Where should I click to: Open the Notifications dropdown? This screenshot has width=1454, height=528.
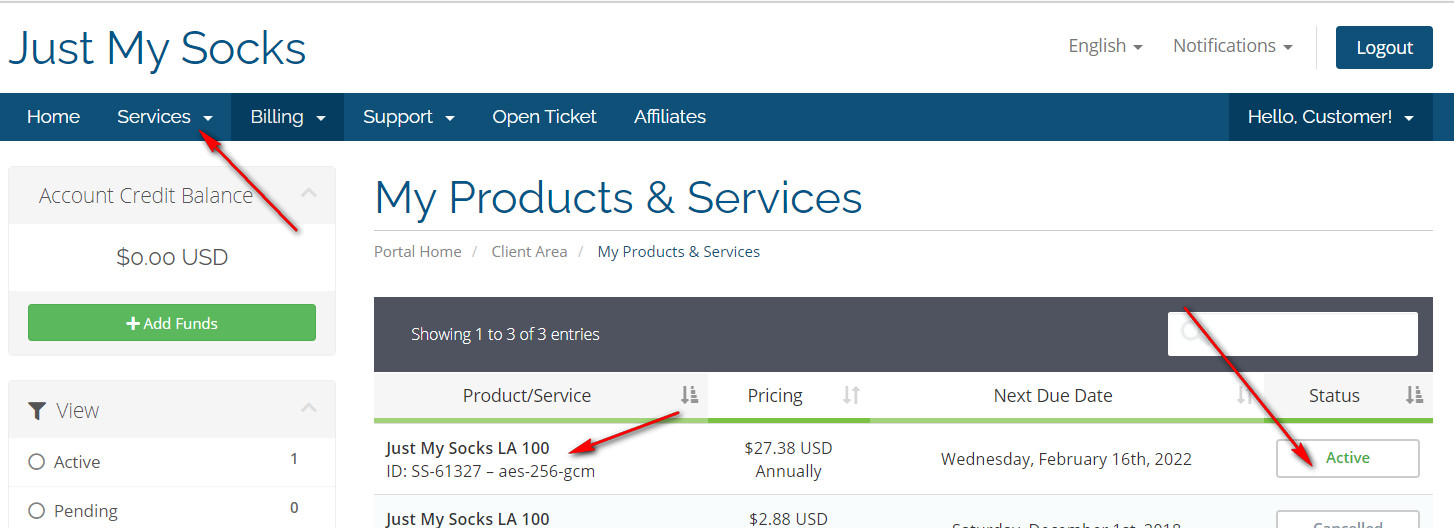1232,46
